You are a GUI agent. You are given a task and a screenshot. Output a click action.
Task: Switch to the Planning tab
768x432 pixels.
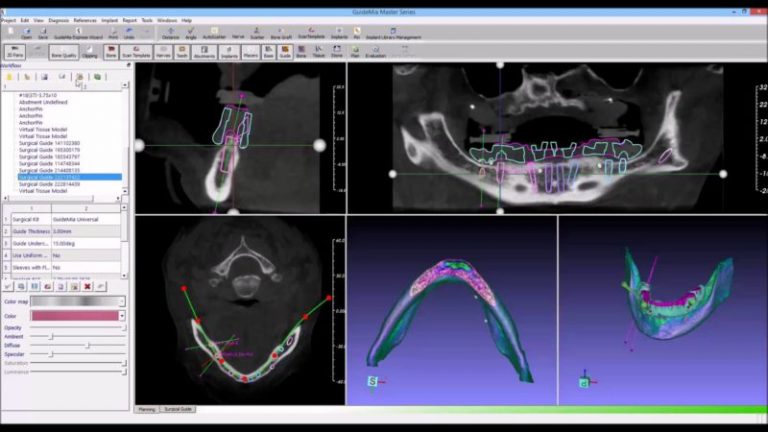[x=146, y=409]
